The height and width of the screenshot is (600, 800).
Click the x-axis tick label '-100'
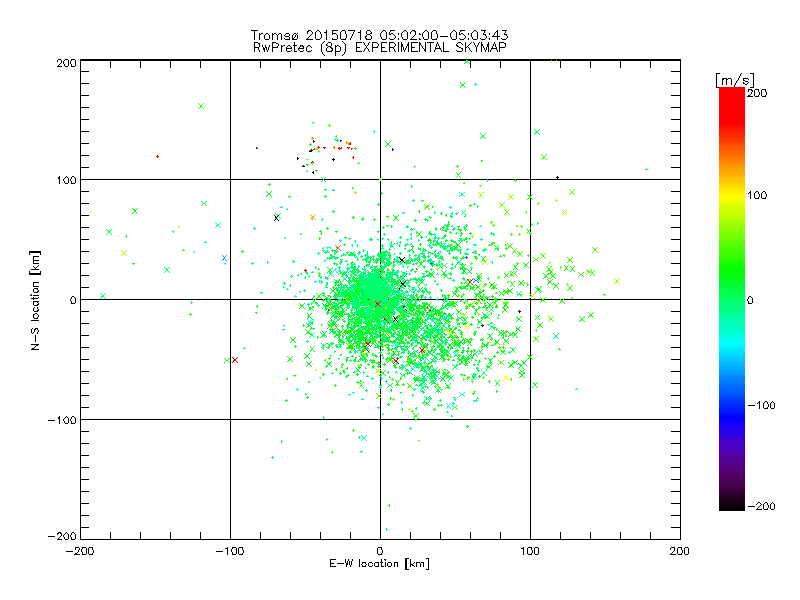(x=230, y=551)
